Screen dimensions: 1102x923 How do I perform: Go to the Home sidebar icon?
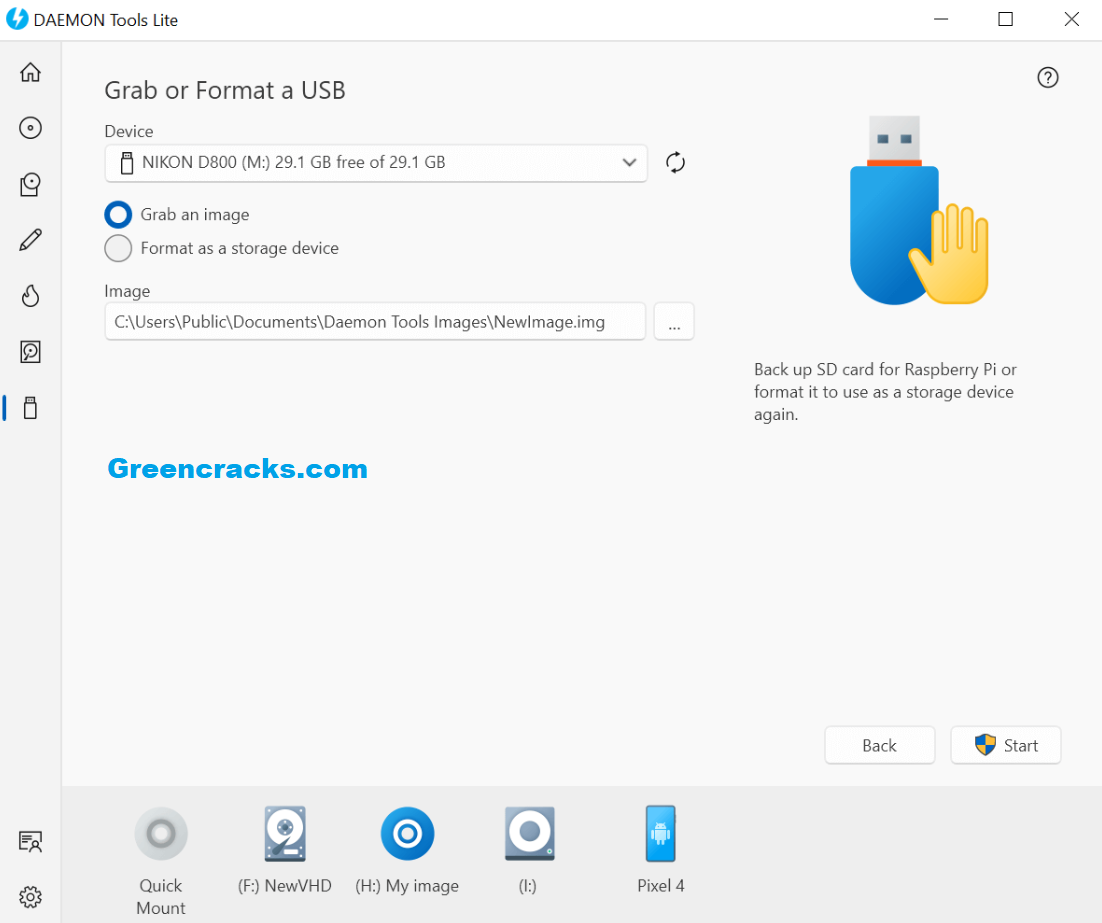pos(30,72)
